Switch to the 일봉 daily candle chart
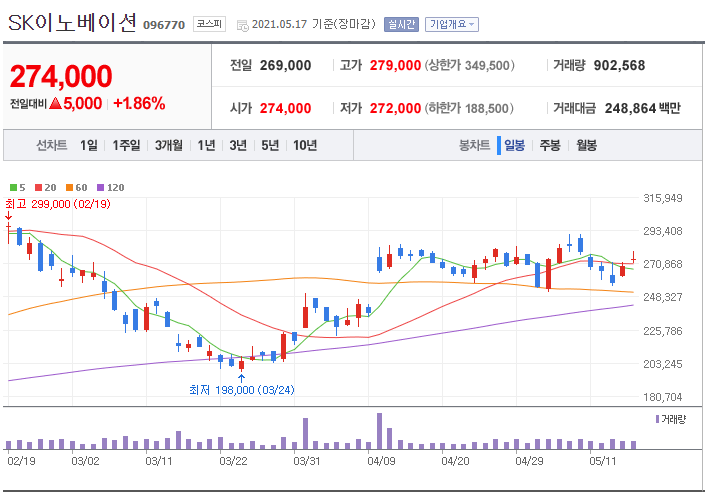 click(x=514, y=145)
